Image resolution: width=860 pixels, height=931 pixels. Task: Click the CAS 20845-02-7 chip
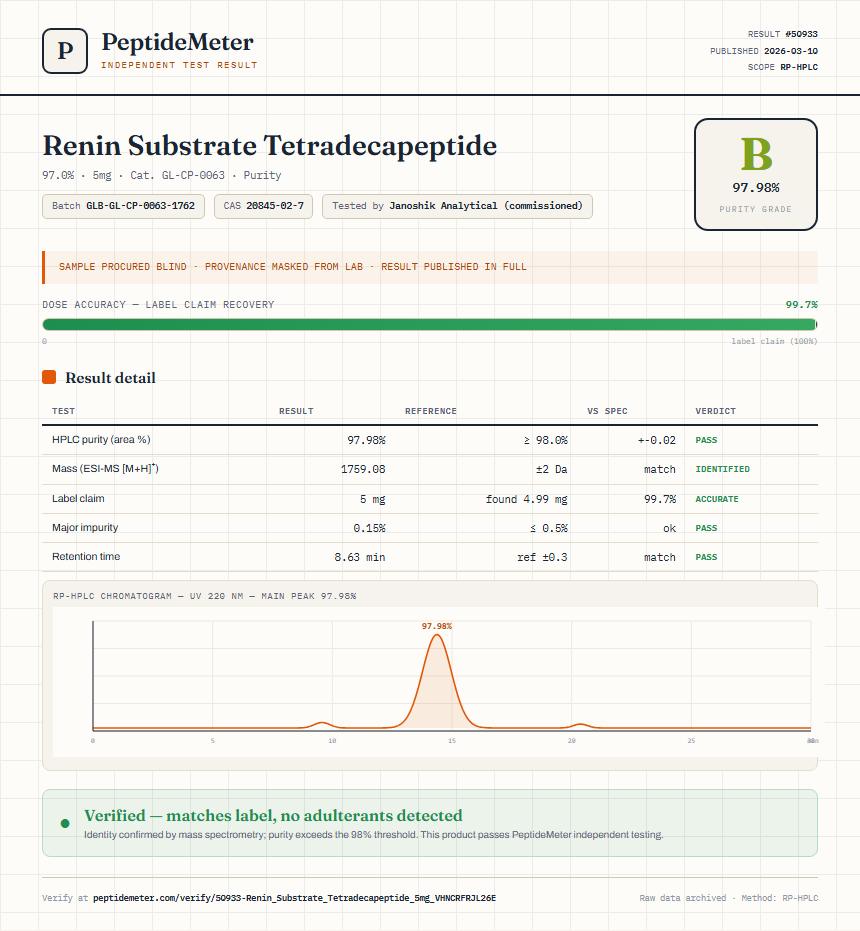(x=263, y=206)
